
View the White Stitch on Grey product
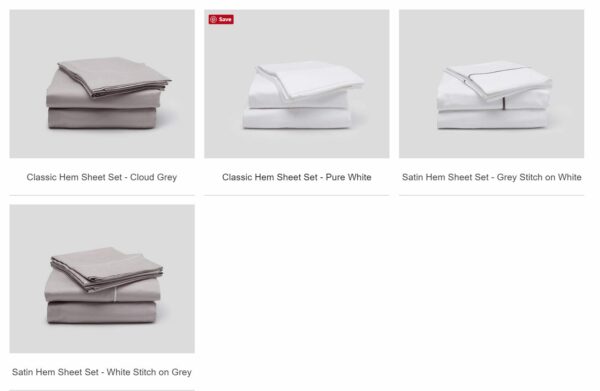[102, 279]
